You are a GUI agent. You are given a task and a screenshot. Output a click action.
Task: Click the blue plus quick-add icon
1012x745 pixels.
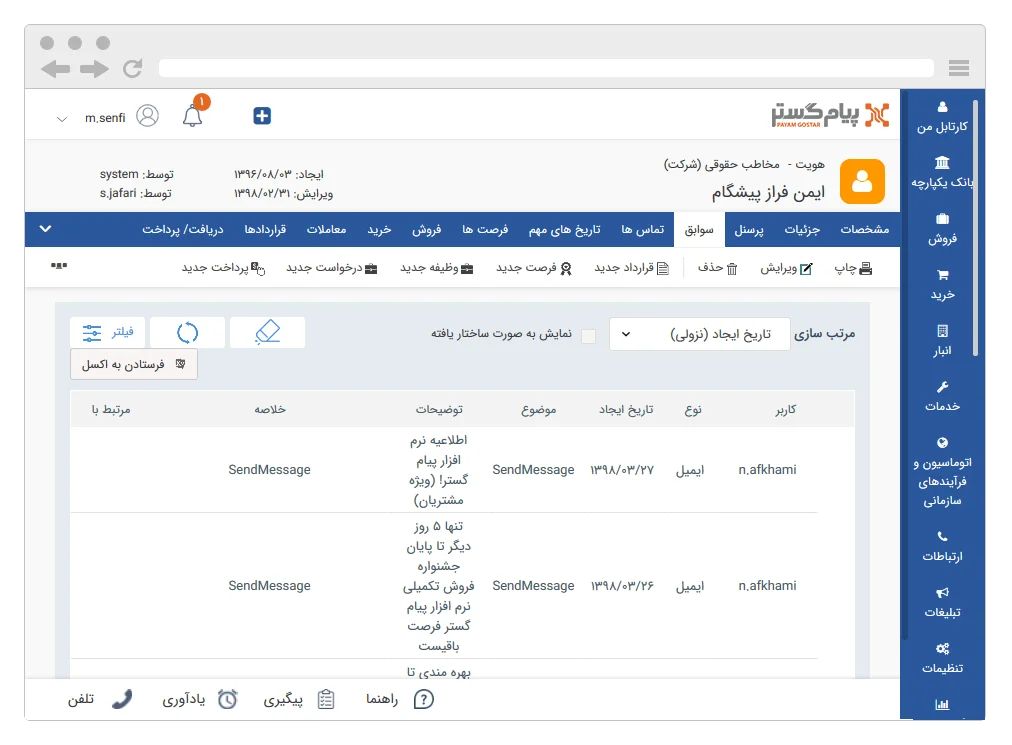[262, 116]
